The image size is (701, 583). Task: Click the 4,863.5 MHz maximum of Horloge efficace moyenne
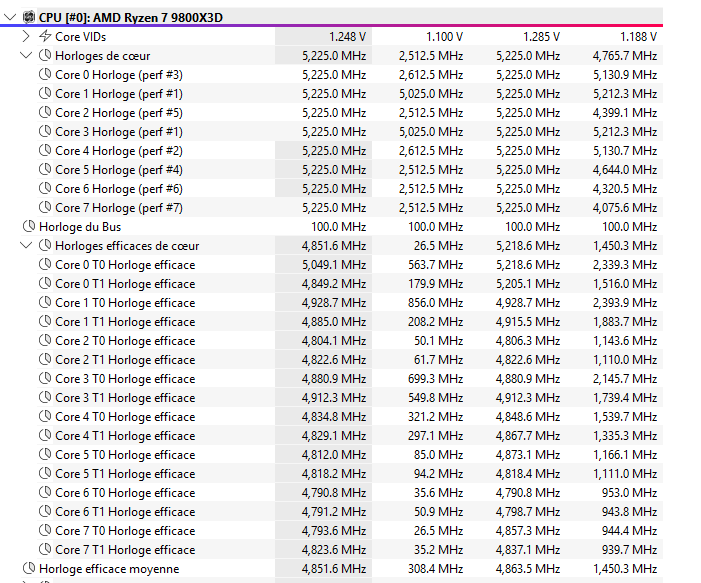pyautogui.click(x=528, y=569)
